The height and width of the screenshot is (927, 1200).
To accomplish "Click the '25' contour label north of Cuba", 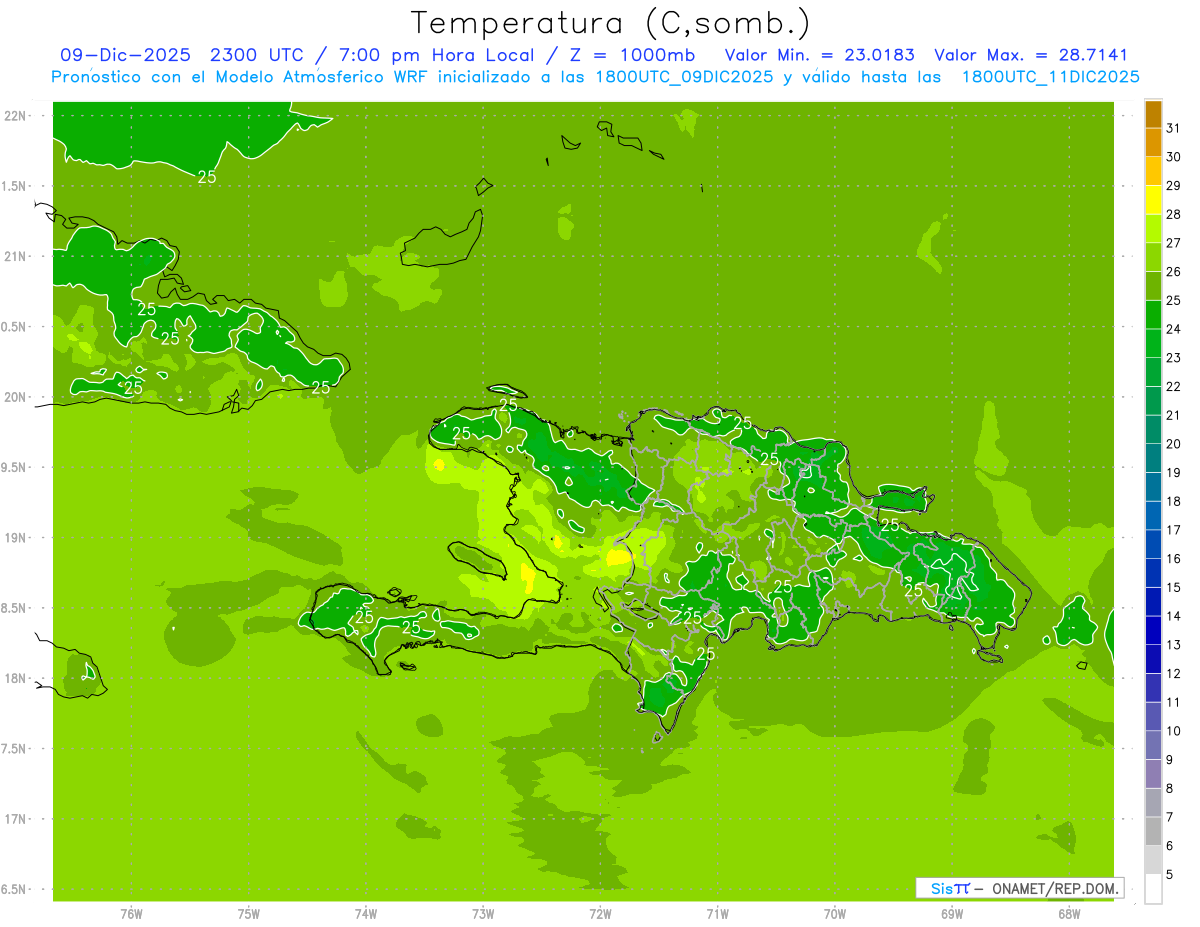I will [x=207, y=177].
